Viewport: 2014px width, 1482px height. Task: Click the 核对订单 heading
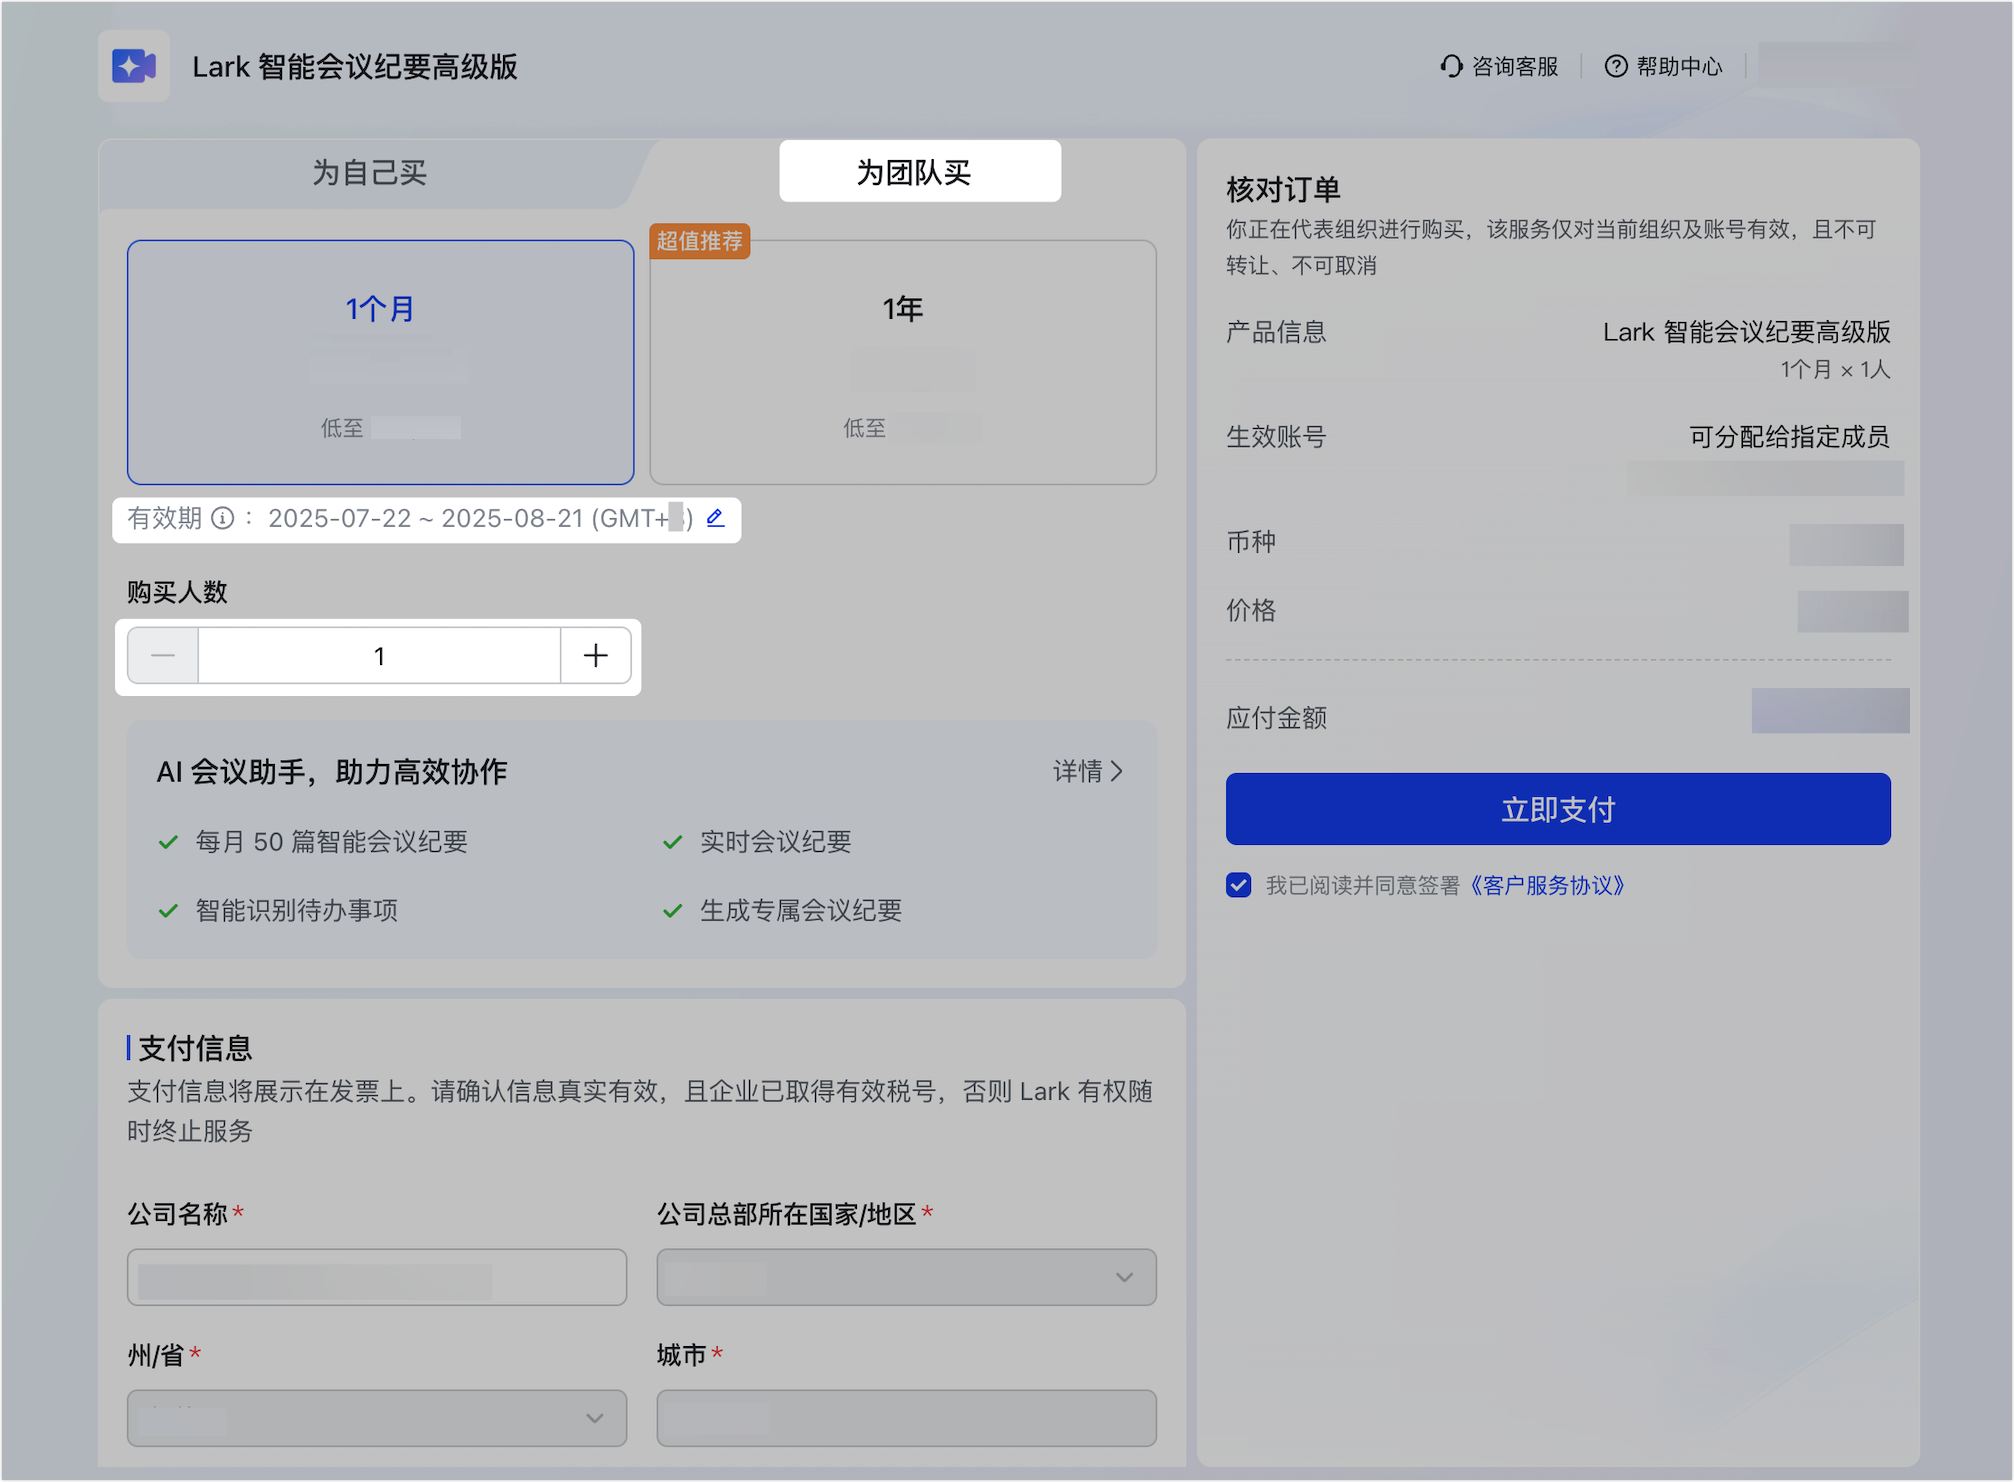(x=1283, y=189)
